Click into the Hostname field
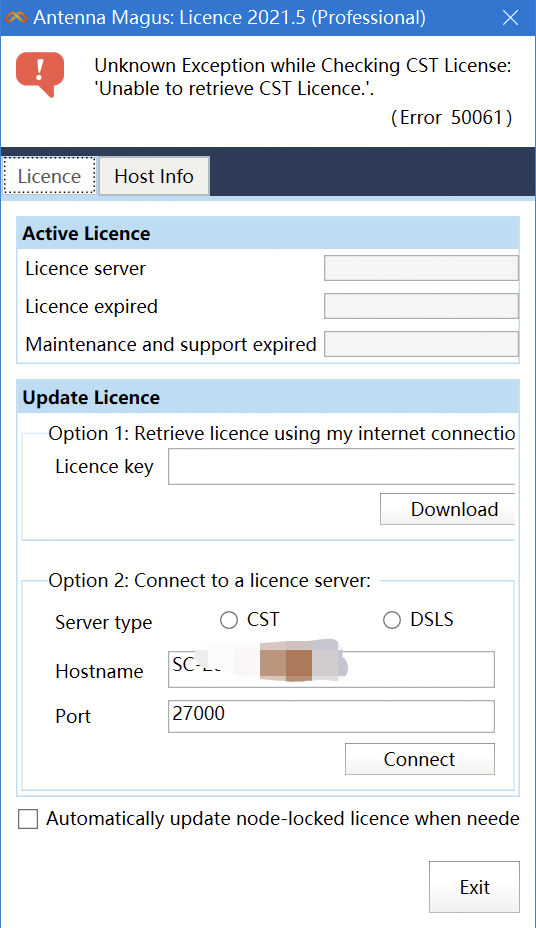This screenshot has width=536, height=928. click(x=331, y=669)
